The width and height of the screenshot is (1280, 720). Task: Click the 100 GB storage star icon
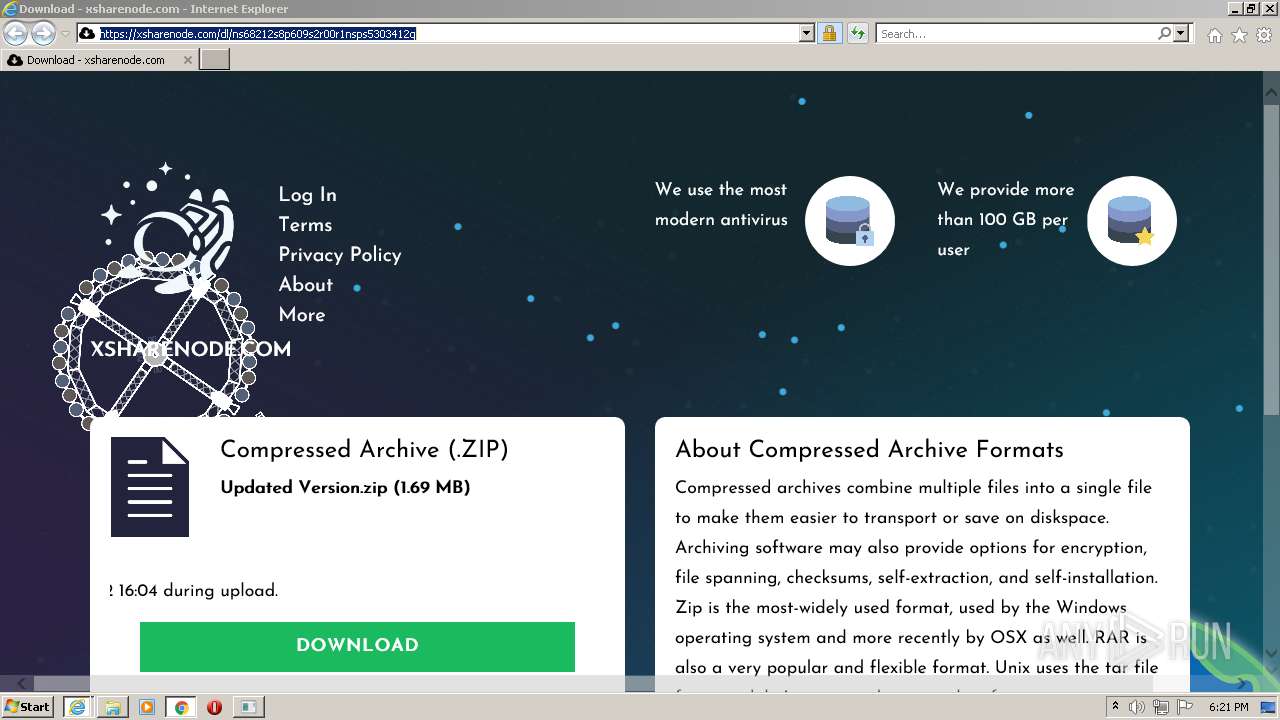[x=1131, y=221]
